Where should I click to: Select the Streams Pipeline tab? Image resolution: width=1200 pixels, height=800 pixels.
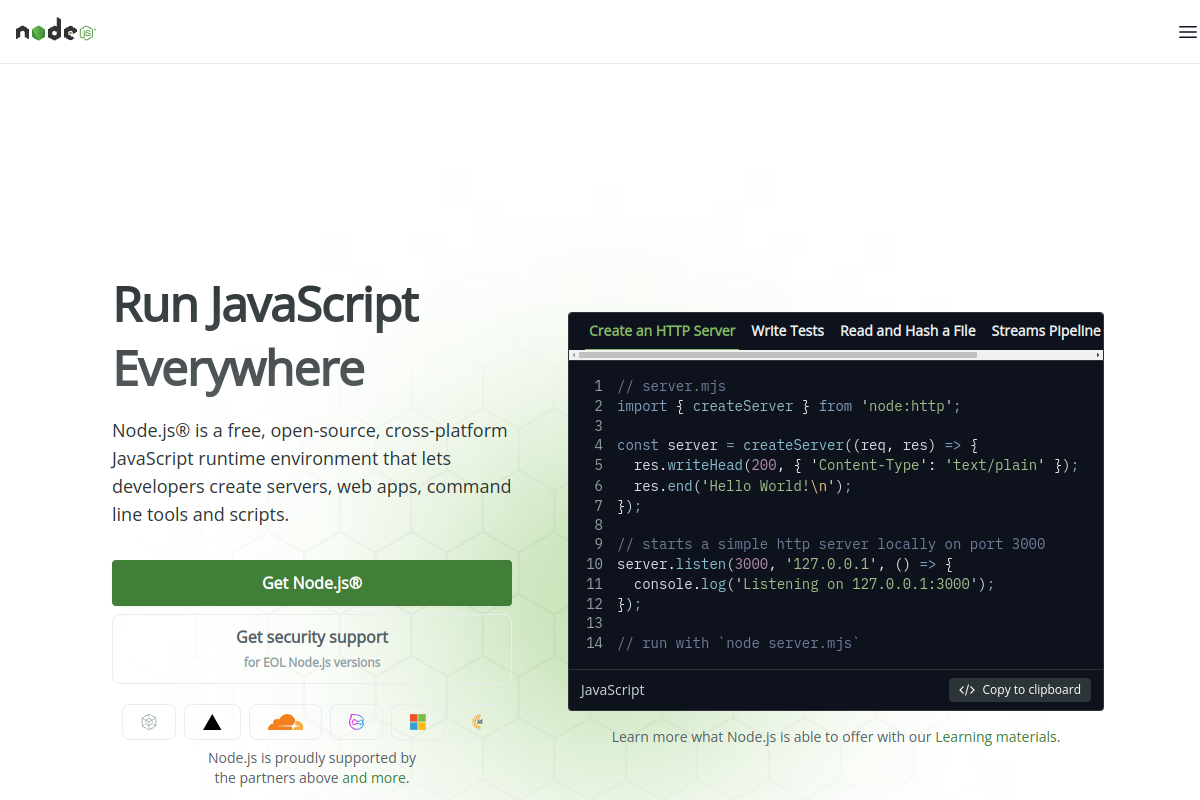(1045, 330)
